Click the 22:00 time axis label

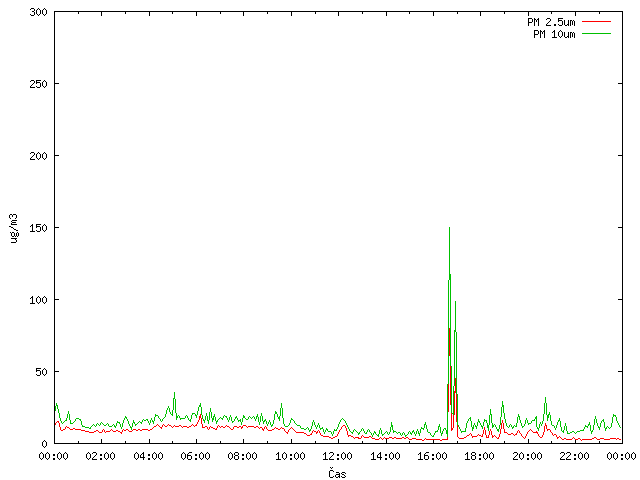pos(574,456)
